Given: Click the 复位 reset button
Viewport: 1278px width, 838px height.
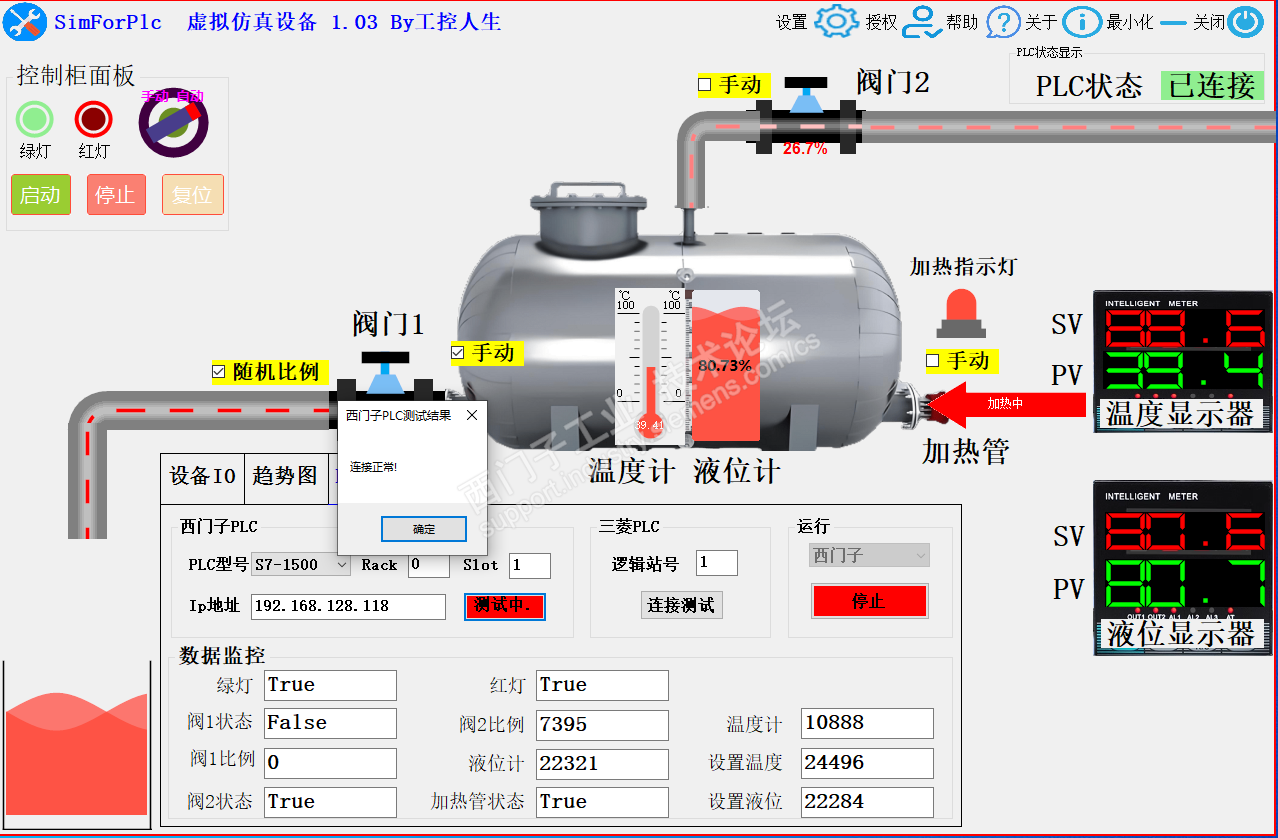Looking at the screenshot, I should pos(193,195).
